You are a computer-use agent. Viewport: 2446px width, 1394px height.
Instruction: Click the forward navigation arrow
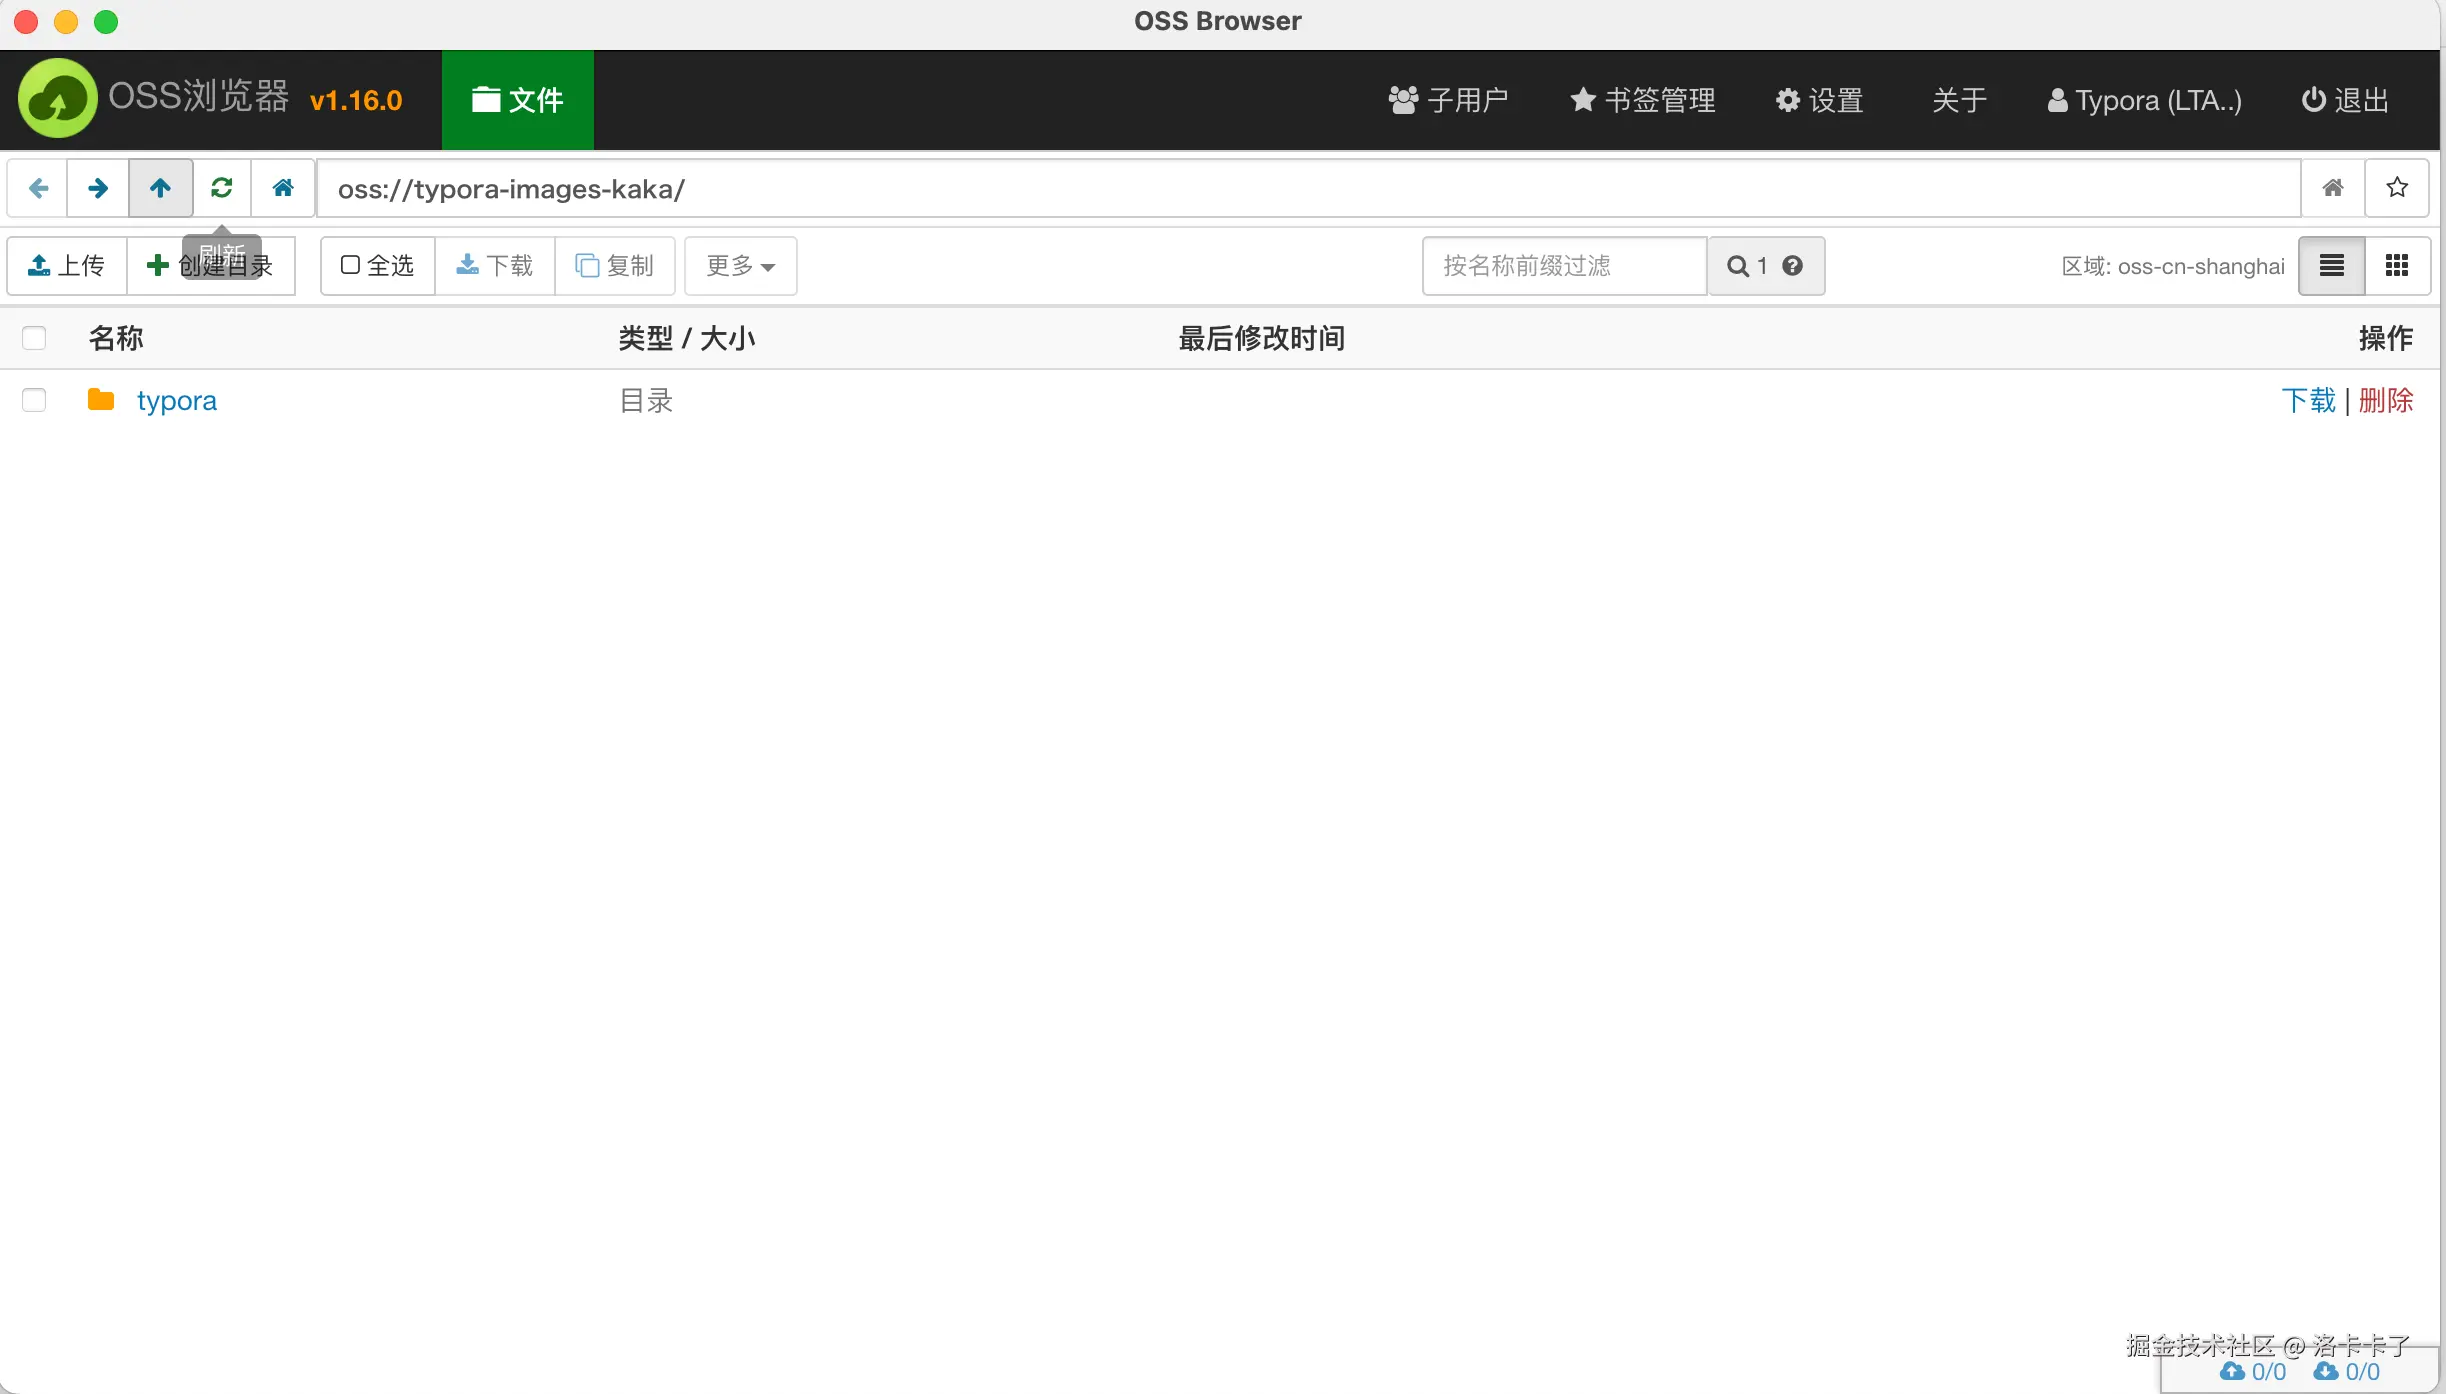(98, 188)
